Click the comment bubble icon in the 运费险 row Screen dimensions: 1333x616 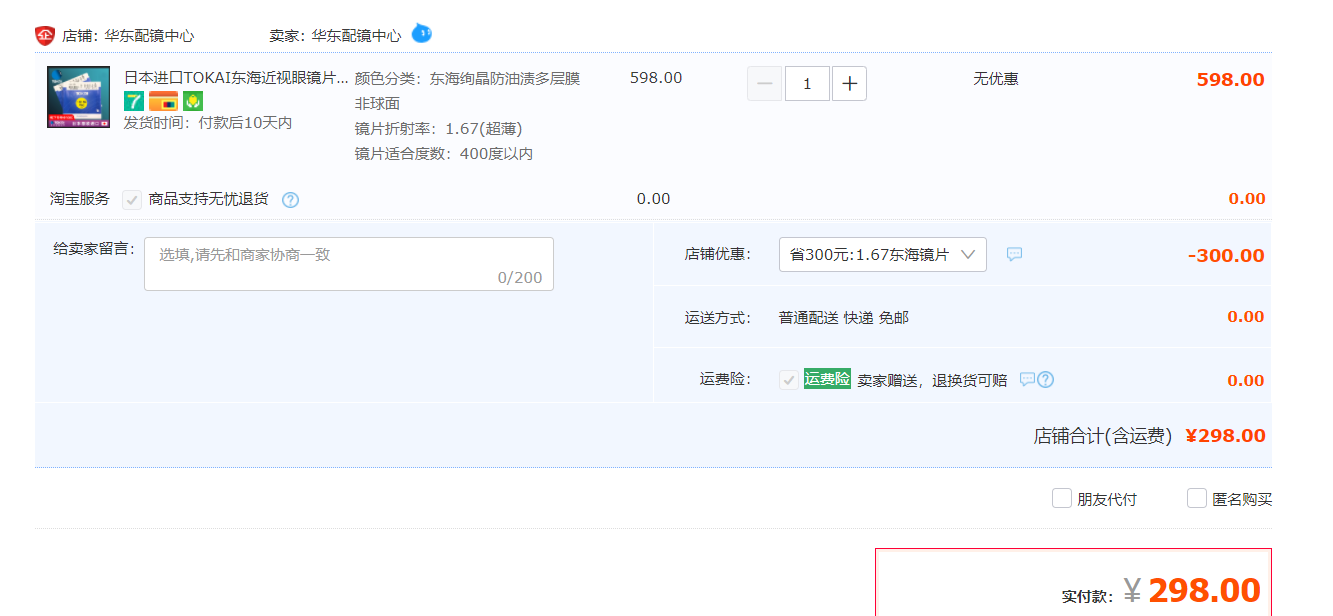(x=1026, y=379)
